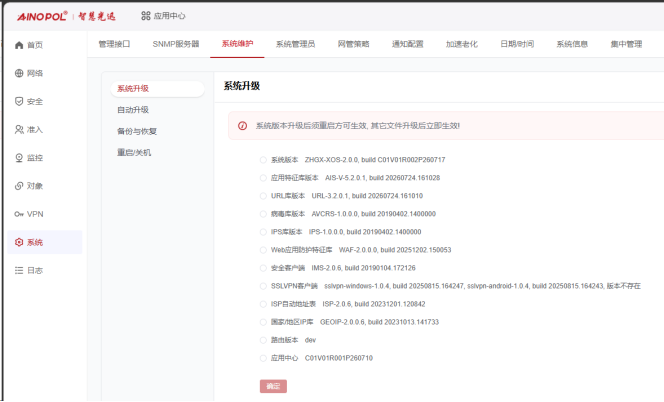
Task: Select the ISP自动地址表 radio button
Action: tap(263, 304)
